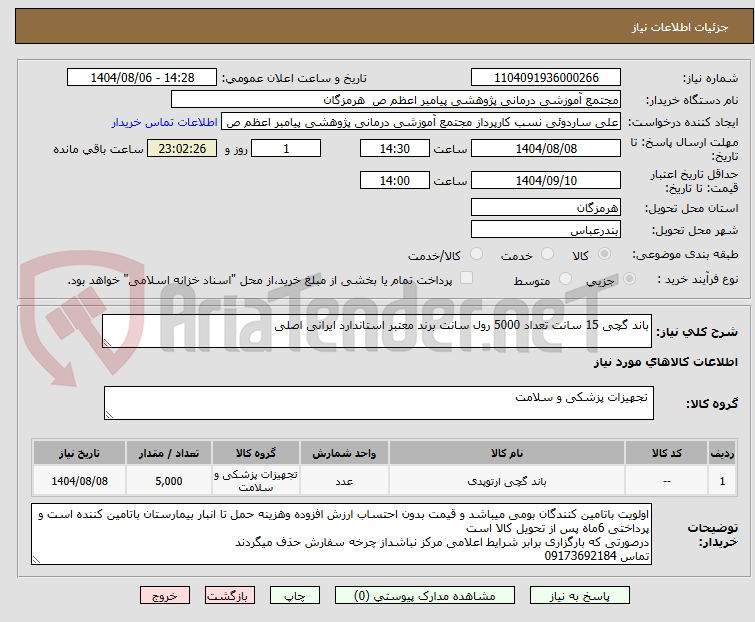Select the کالا/خدمت radio button
The width and height of the screenshot is (755, 622).
(x=476, y=254)
